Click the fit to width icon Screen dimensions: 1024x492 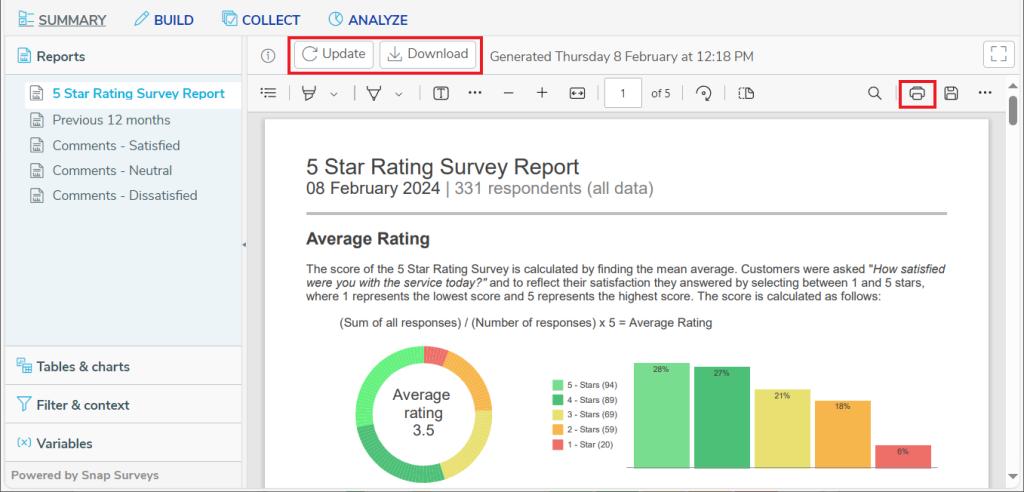pyautogui.click(x=577, y=93)
